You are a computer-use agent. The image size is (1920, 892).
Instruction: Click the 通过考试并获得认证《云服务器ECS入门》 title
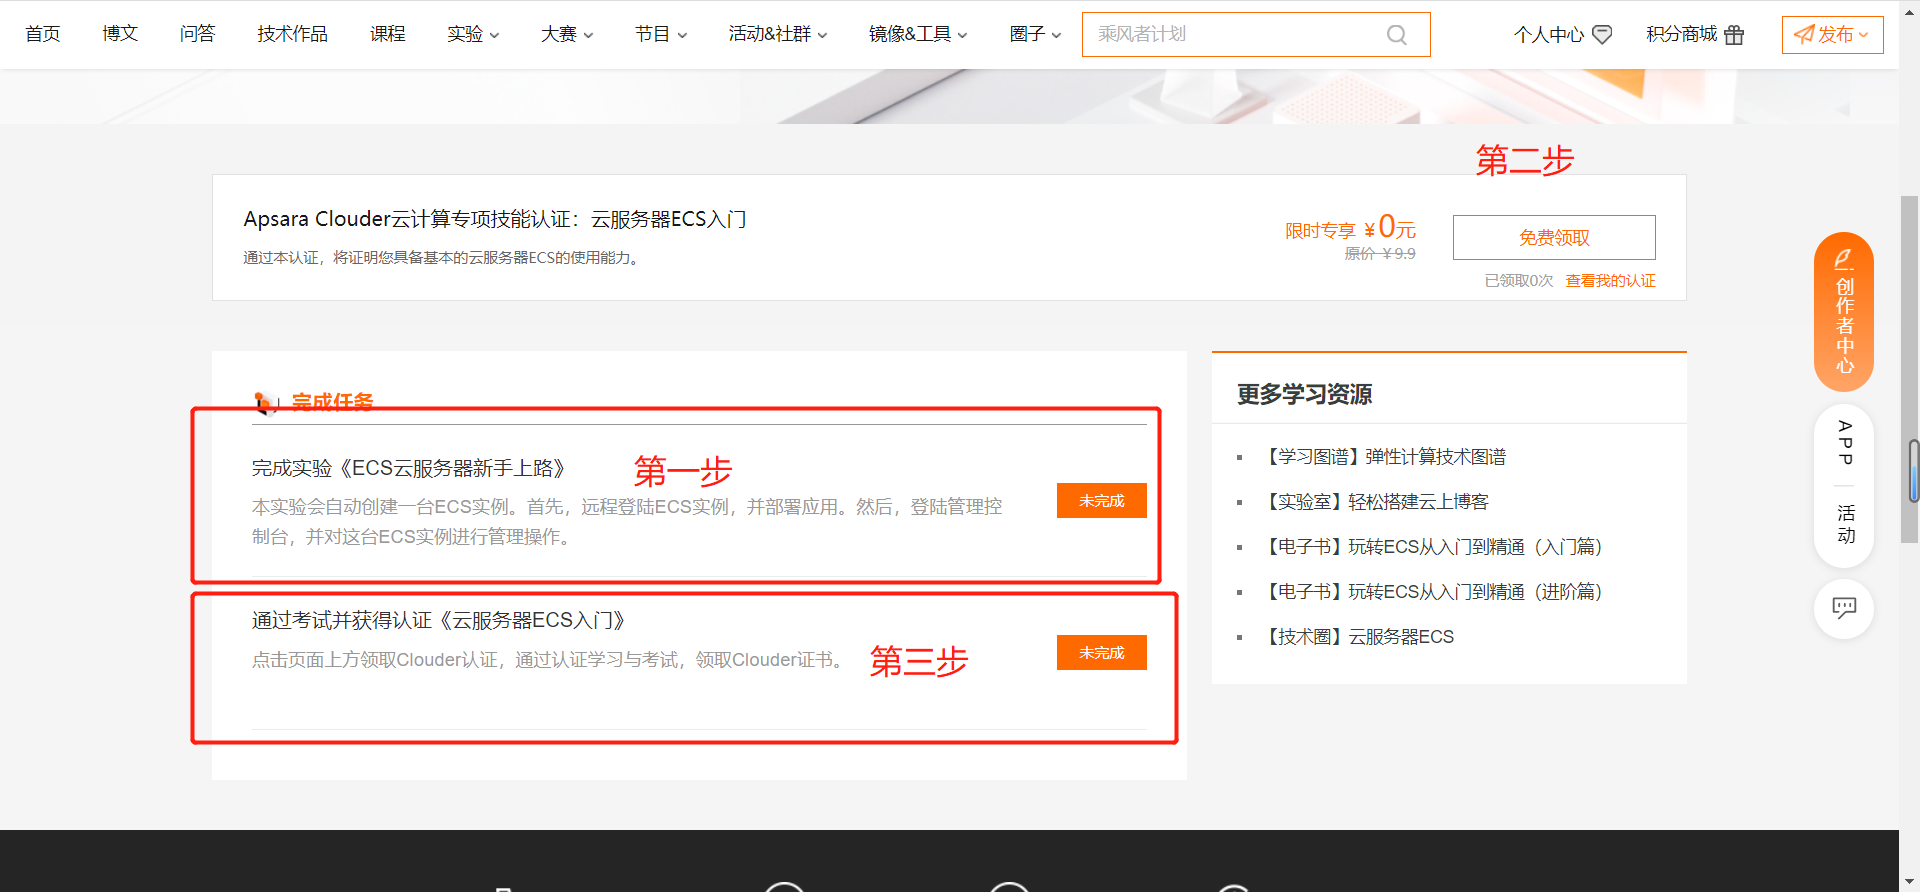click(x=441, y=620)
